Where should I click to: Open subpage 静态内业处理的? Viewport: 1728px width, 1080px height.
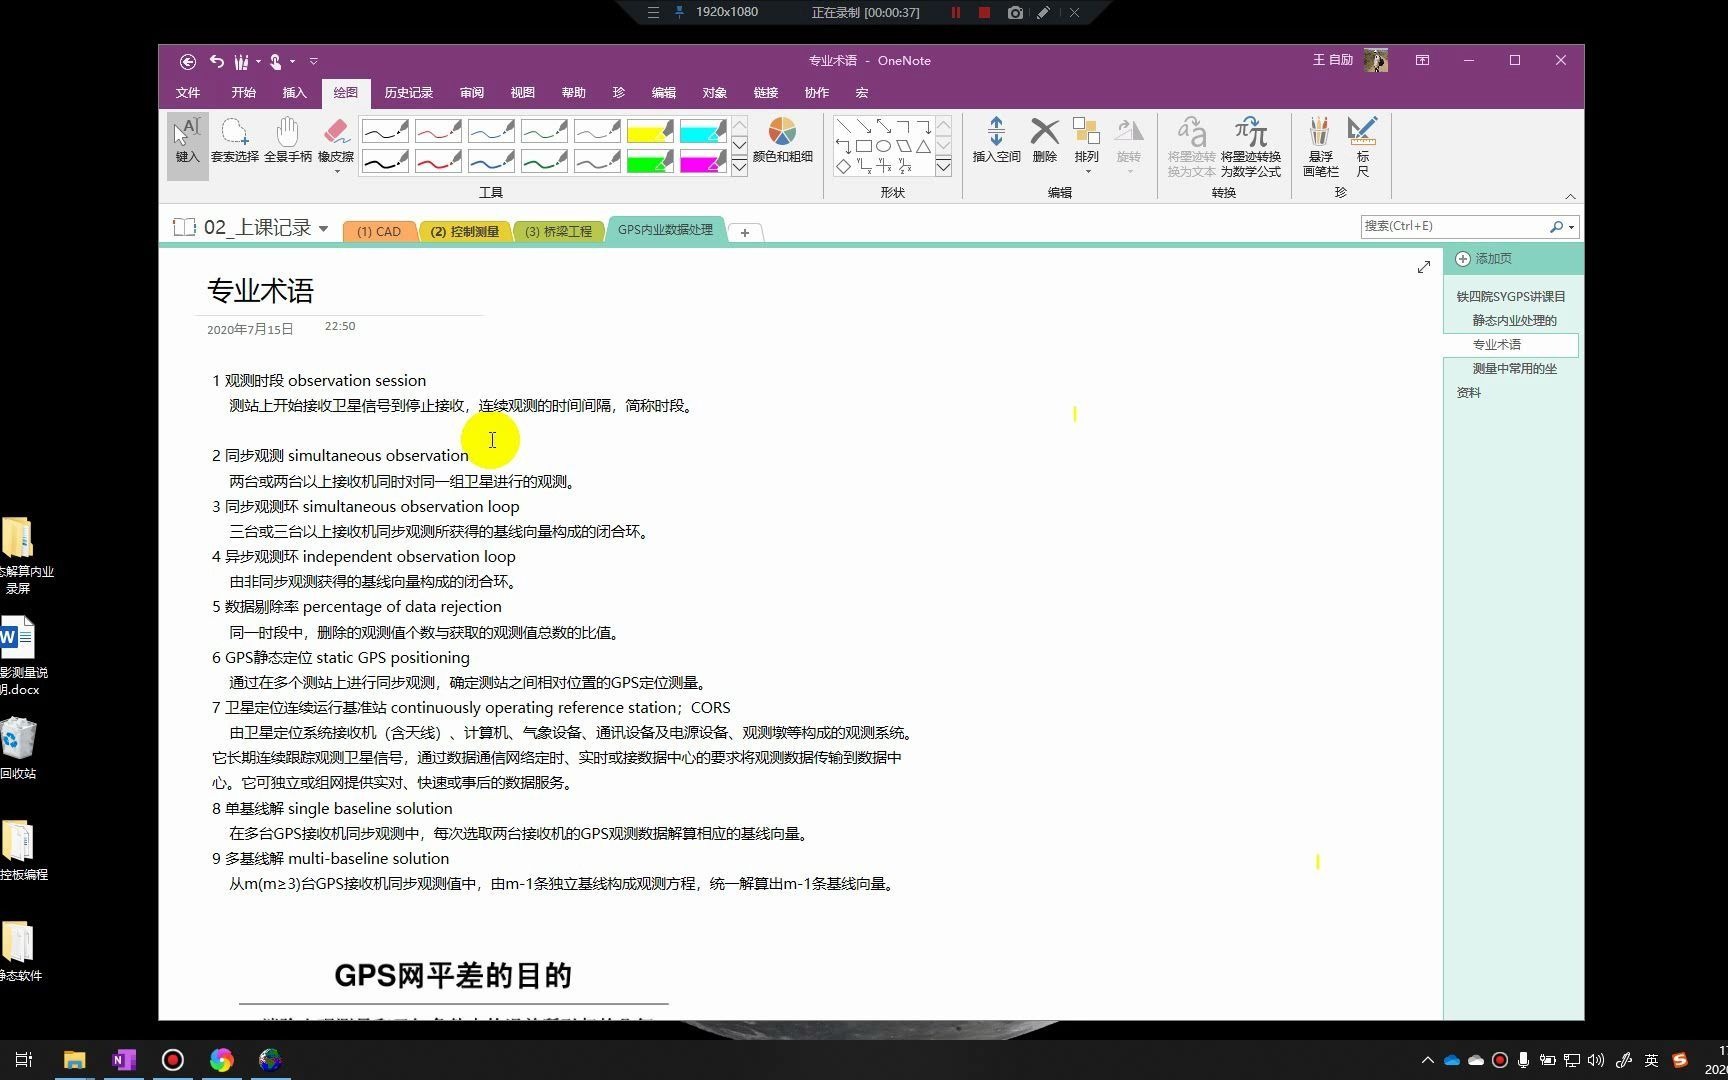1514,321
